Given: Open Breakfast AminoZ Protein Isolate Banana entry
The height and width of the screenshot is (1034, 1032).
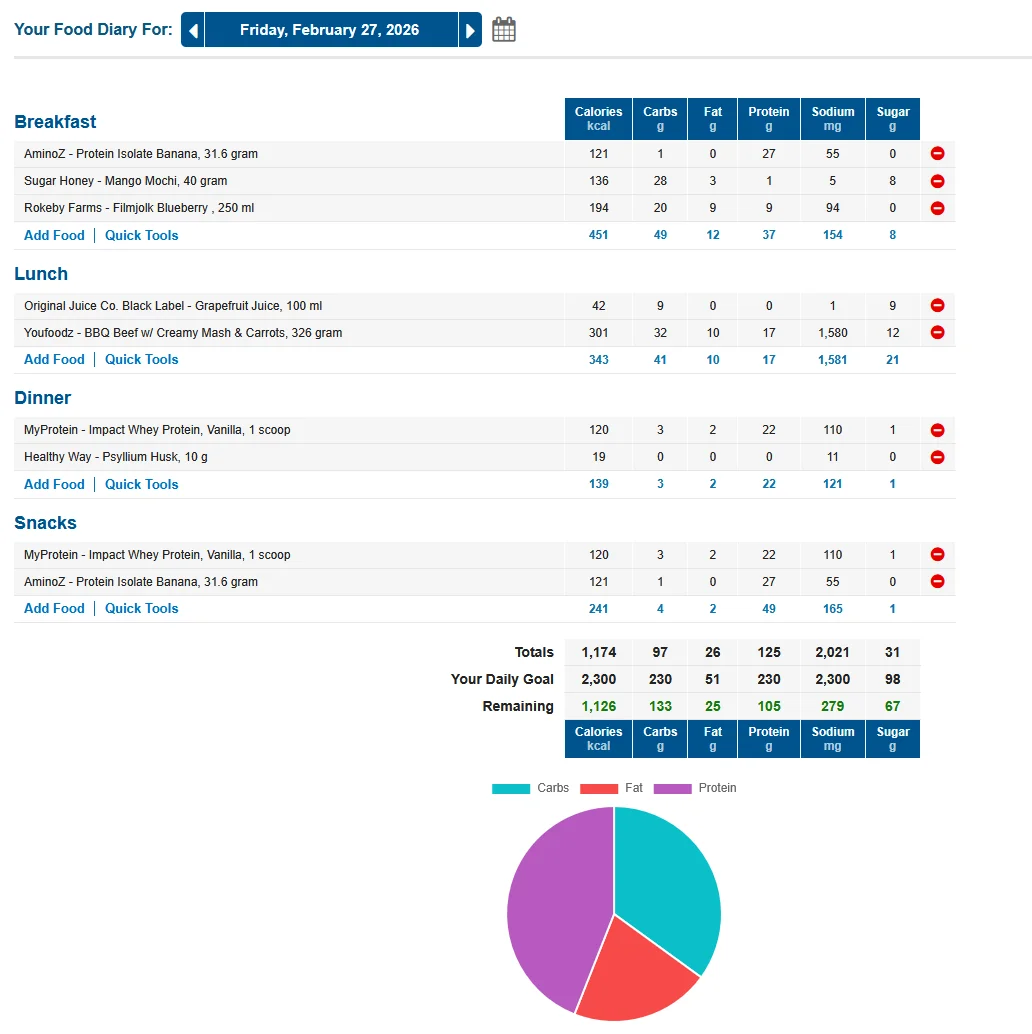Looking at the screenshot, I should pos(140,154).
